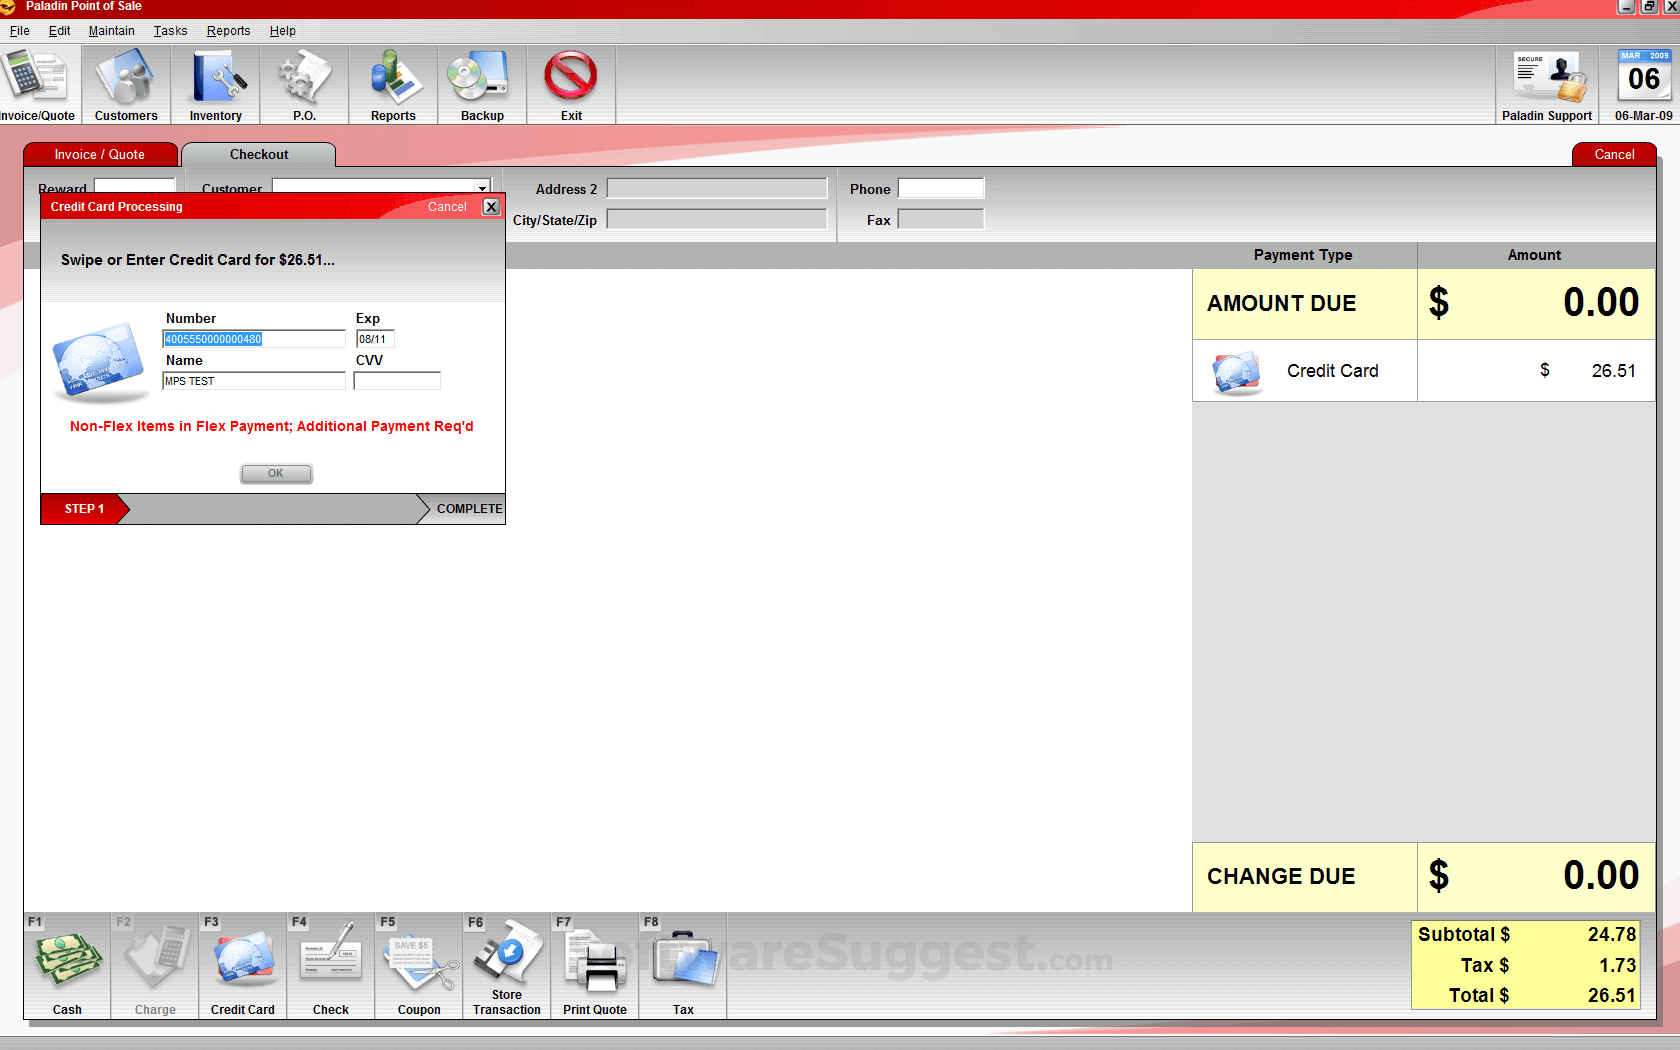This screenshot has height=1050, width=1680.
Task: Expand the Customer dropdown
Action: point(481,188)
